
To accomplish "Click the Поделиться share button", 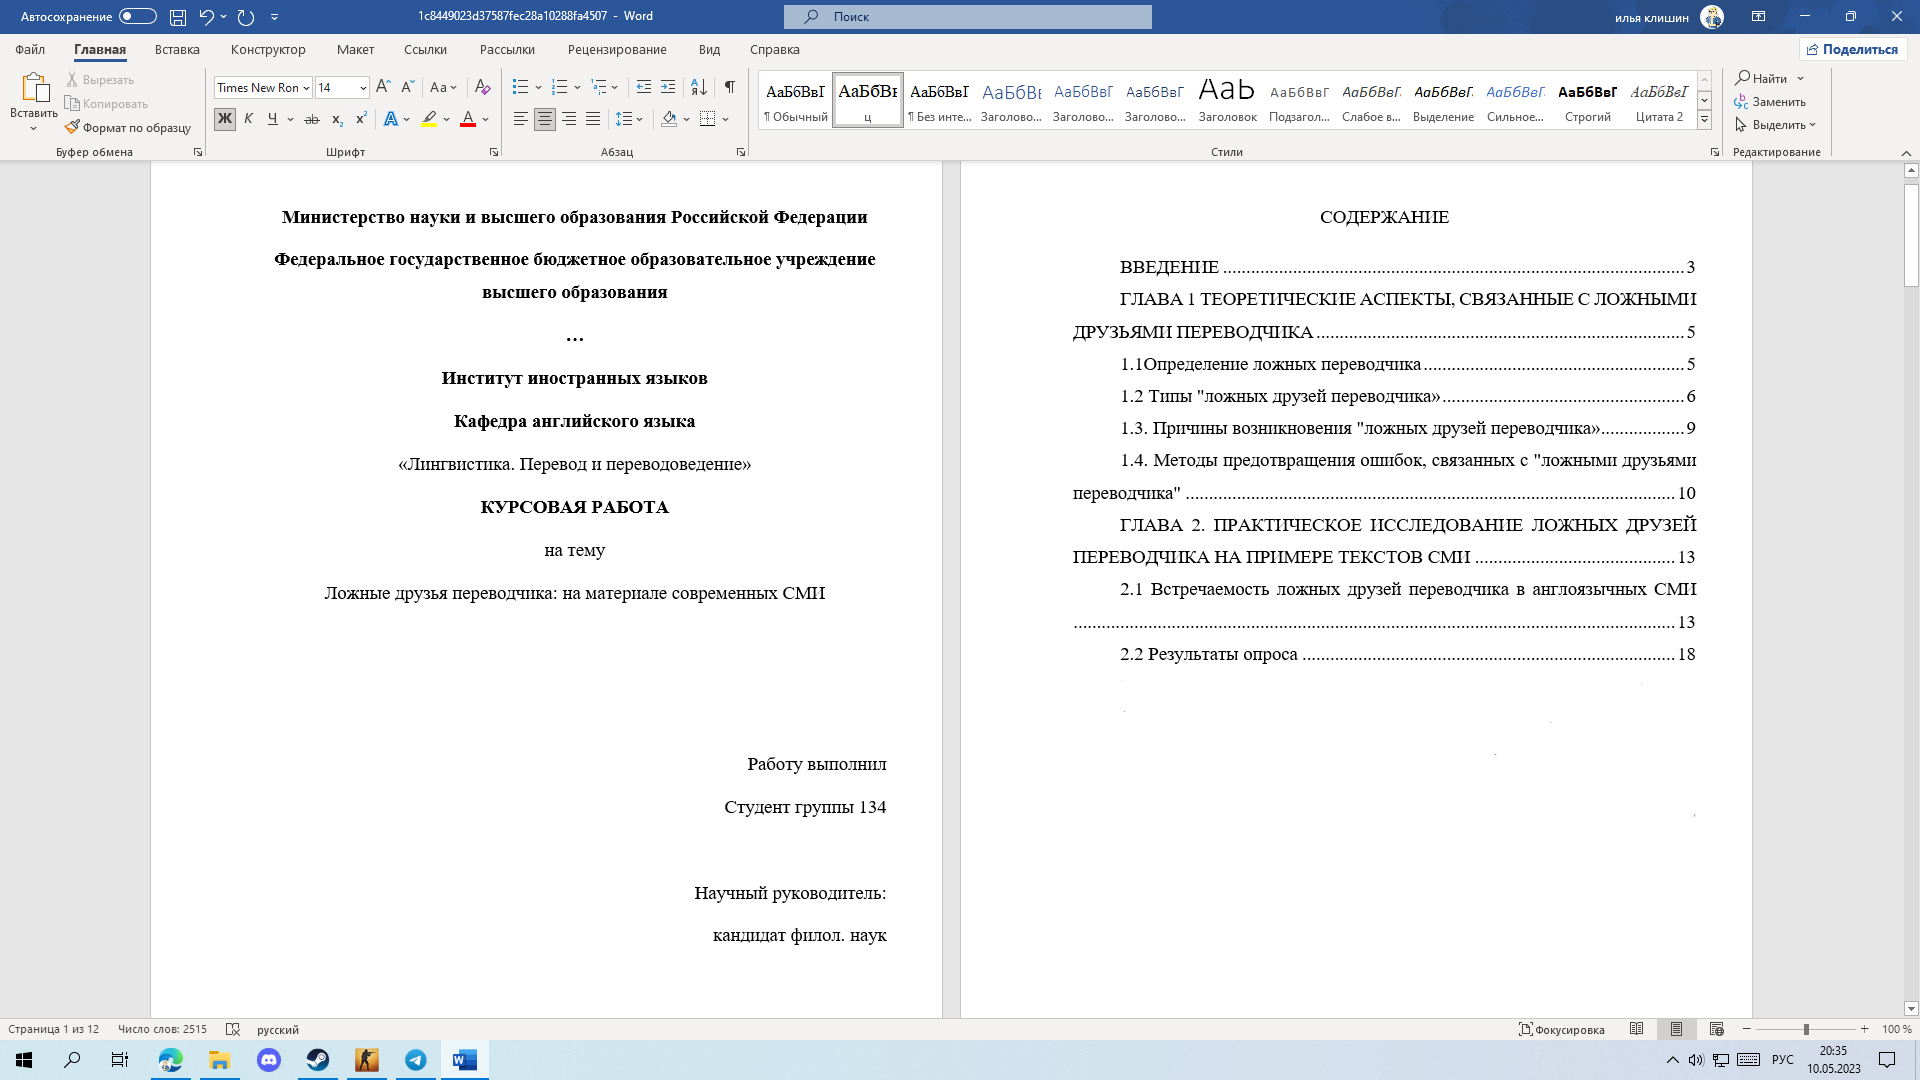I will point(1852,49).
